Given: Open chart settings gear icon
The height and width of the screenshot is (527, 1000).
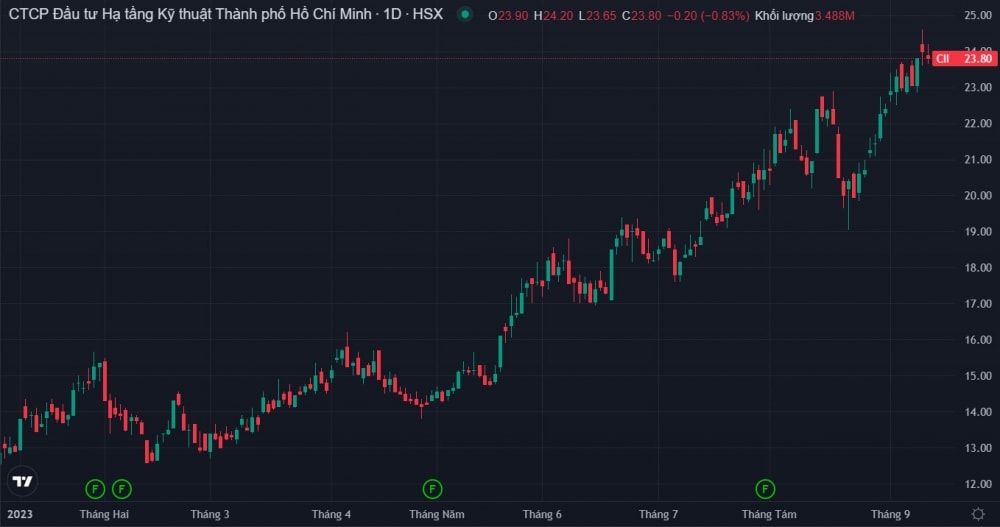Looking at the screenshot, I should pyautogui.click(x=978, y=514).
